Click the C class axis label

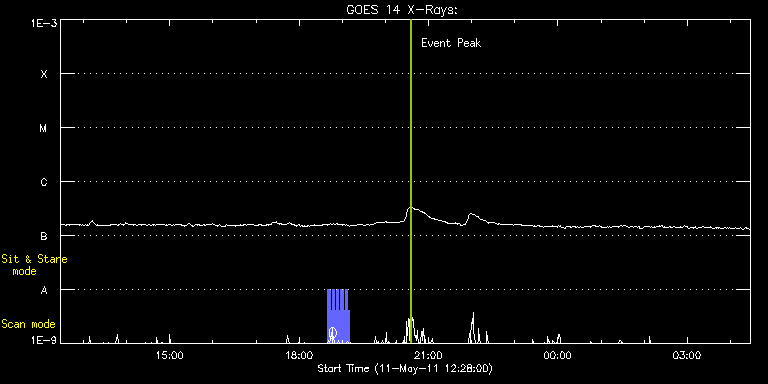pos(44,182)
